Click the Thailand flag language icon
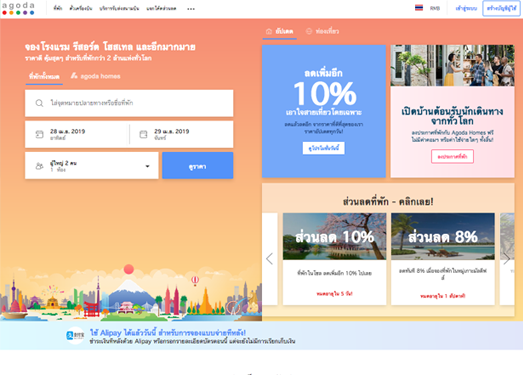 click(419, 8)
